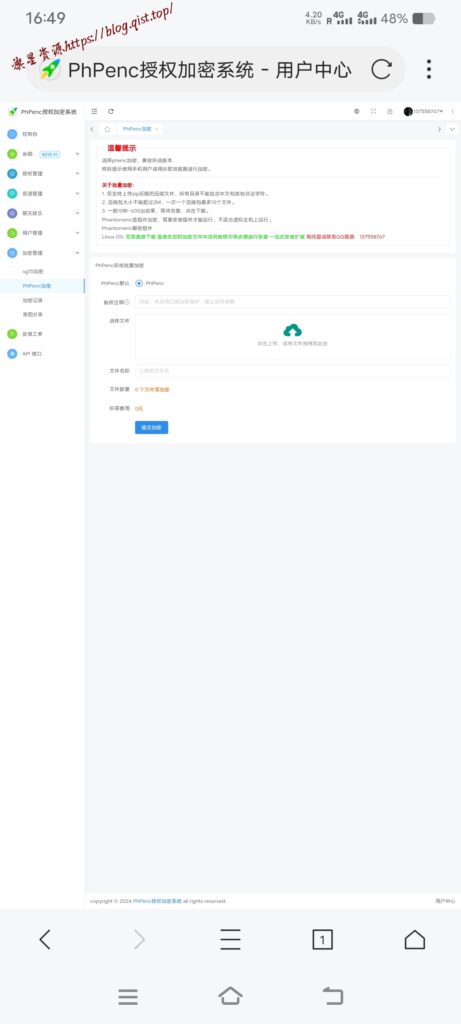Expand the 授权管理 menu chevron
The width and height of the screenshot is (461, 1024).
click(x=77, y=174)
